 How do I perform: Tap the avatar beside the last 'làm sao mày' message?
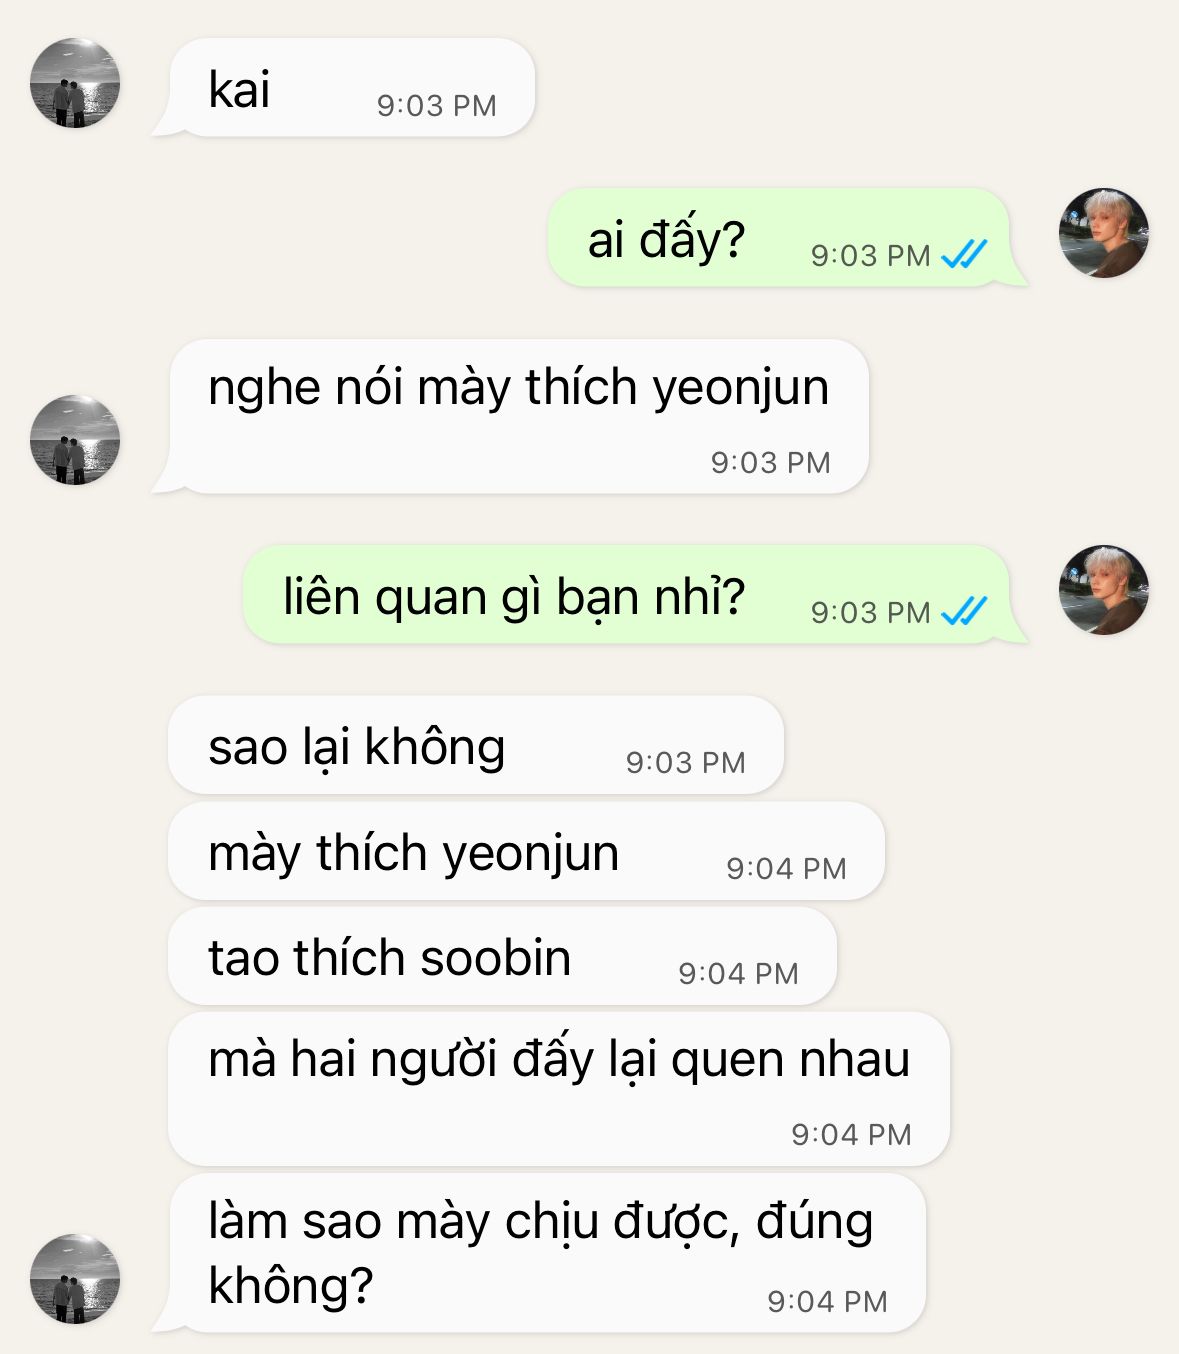point(75,1279)
